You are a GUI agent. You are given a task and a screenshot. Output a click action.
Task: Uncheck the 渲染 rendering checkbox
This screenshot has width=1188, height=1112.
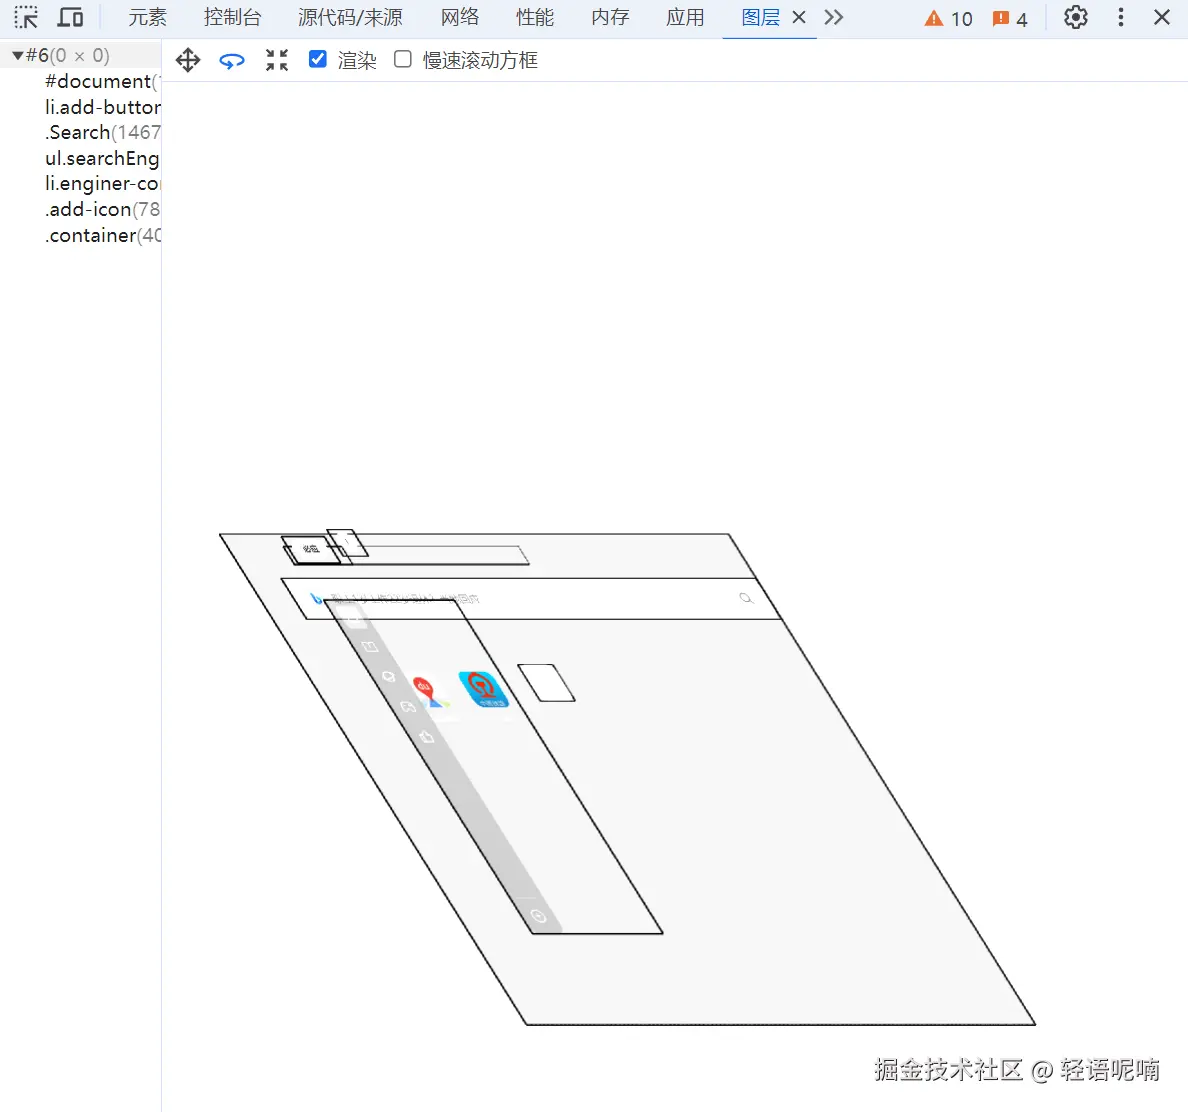(318, 58)
